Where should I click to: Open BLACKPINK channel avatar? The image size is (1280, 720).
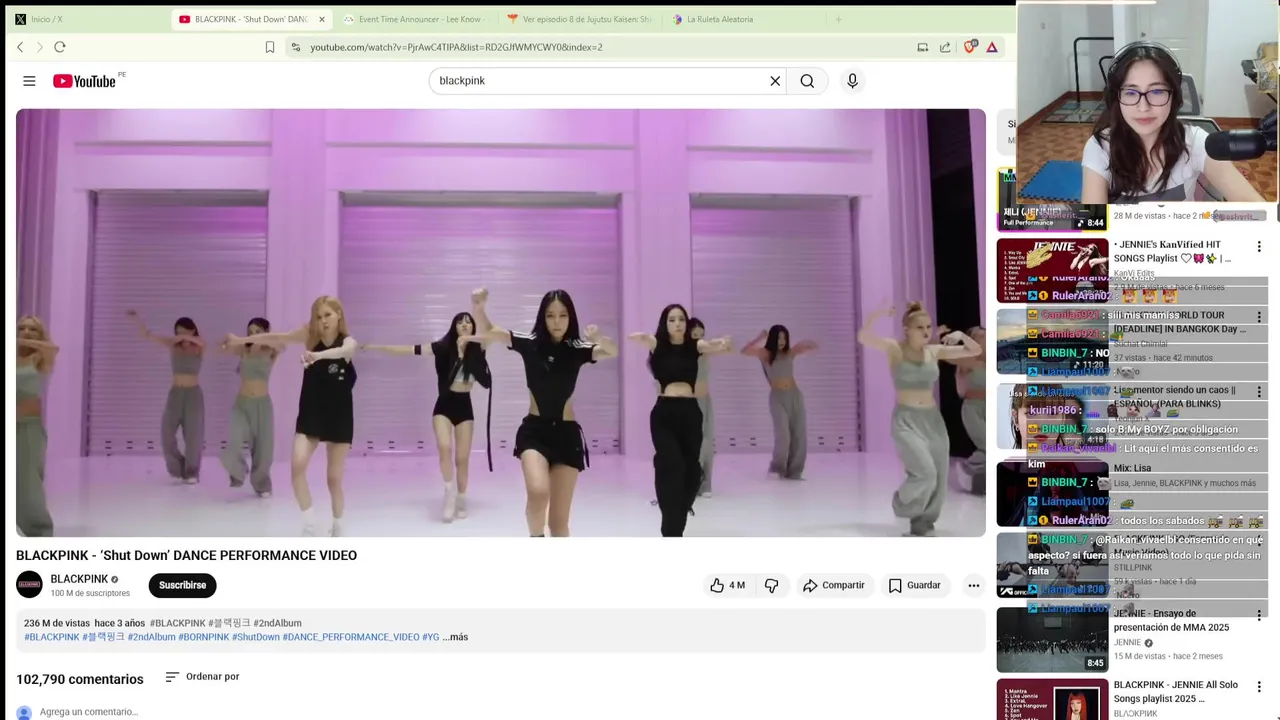pyautogui.click(x=29, y=585)
